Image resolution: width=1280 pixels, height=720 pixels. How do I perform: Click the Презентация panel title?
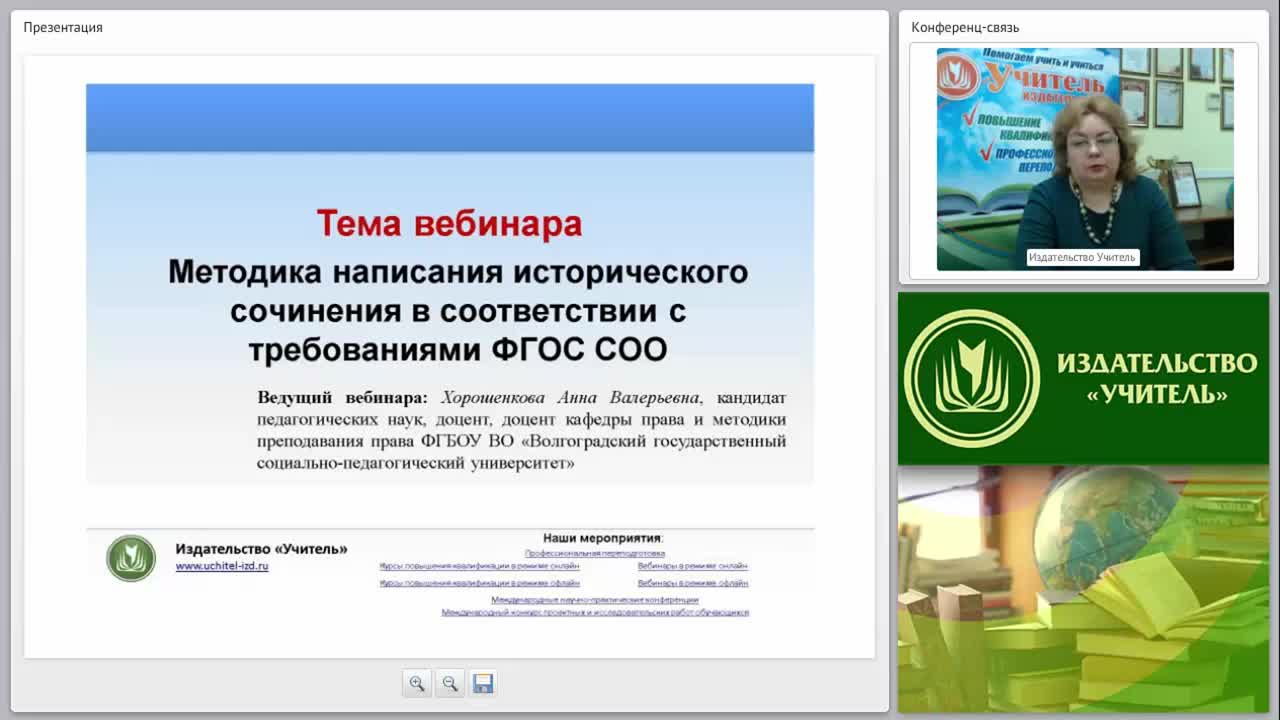click(63, 27)
